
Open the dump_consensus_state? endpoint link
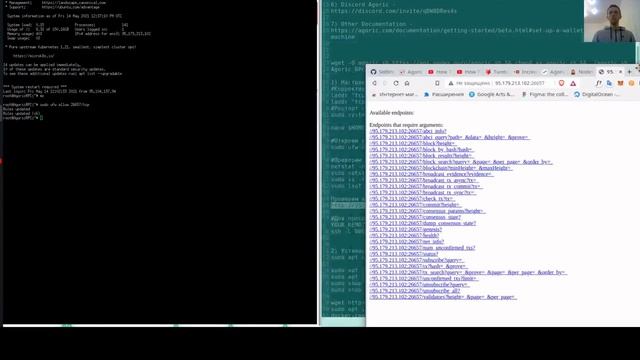422,223
